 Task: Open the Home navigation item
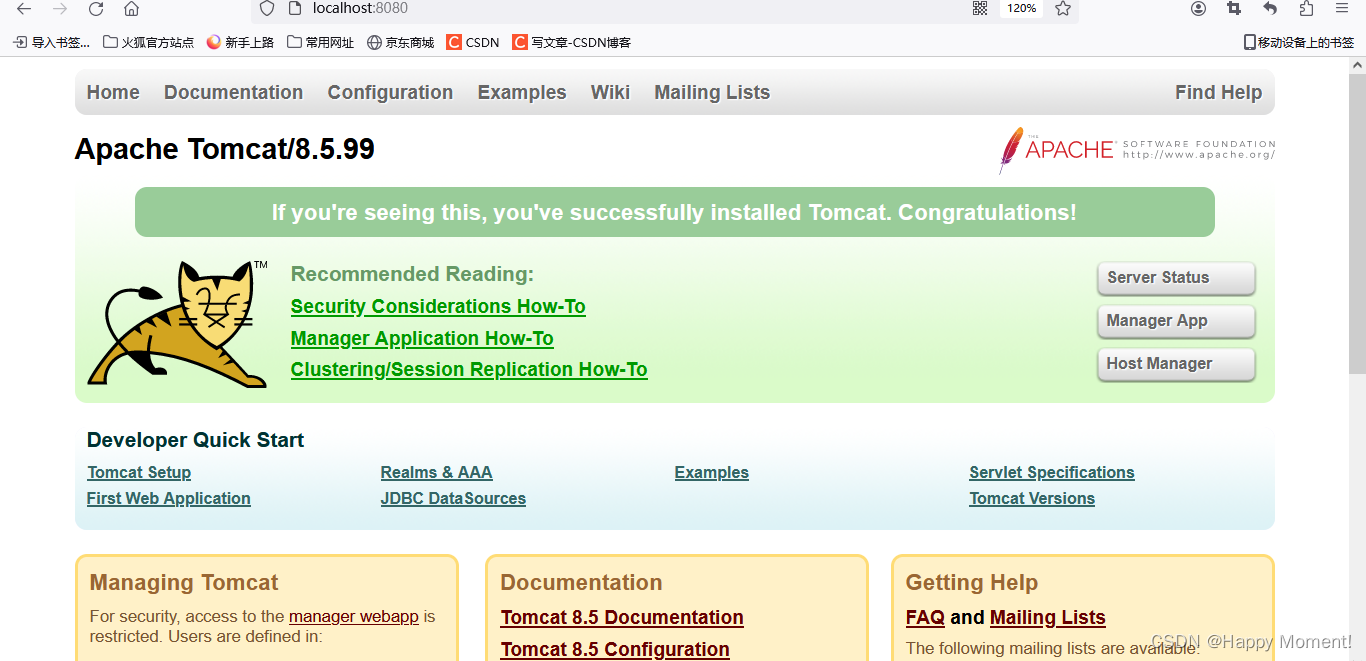click(x=113, y=92)
